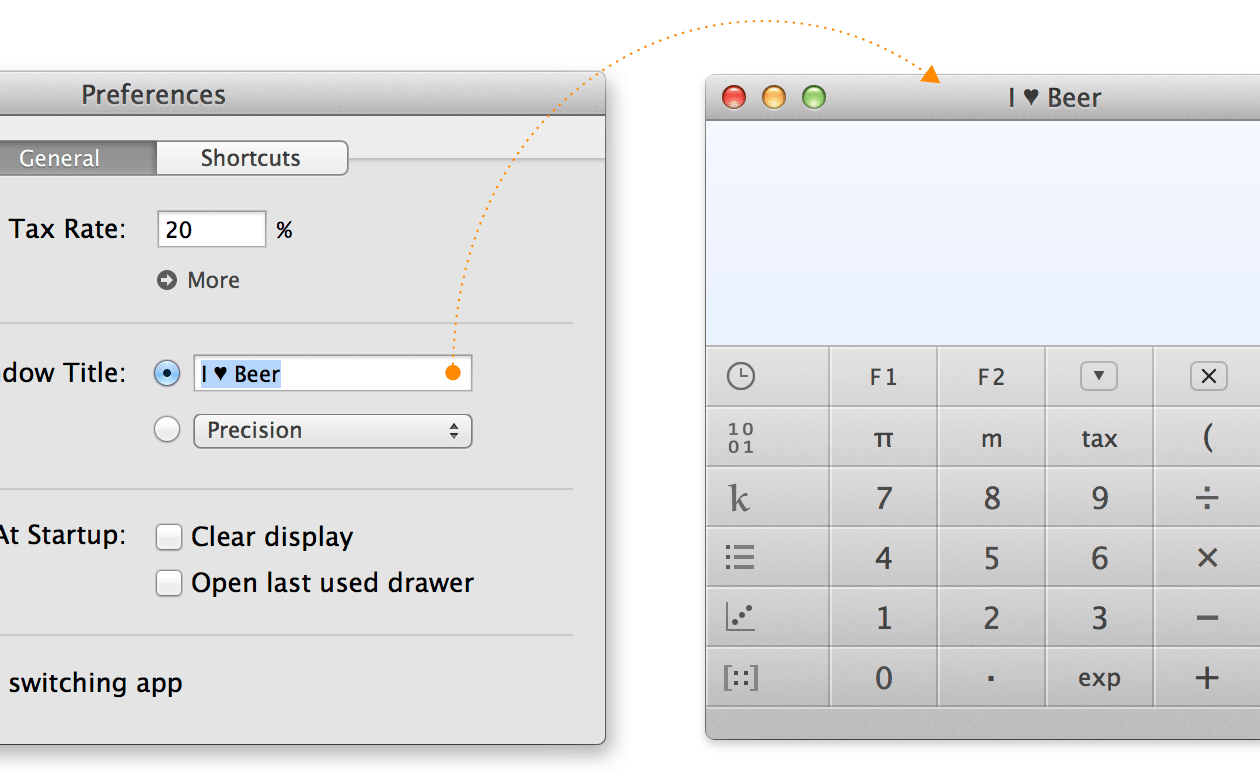This screenshot has height=780, width=1260.
Task: Open the list drawer icon
Action: click(x=740, y=557)
